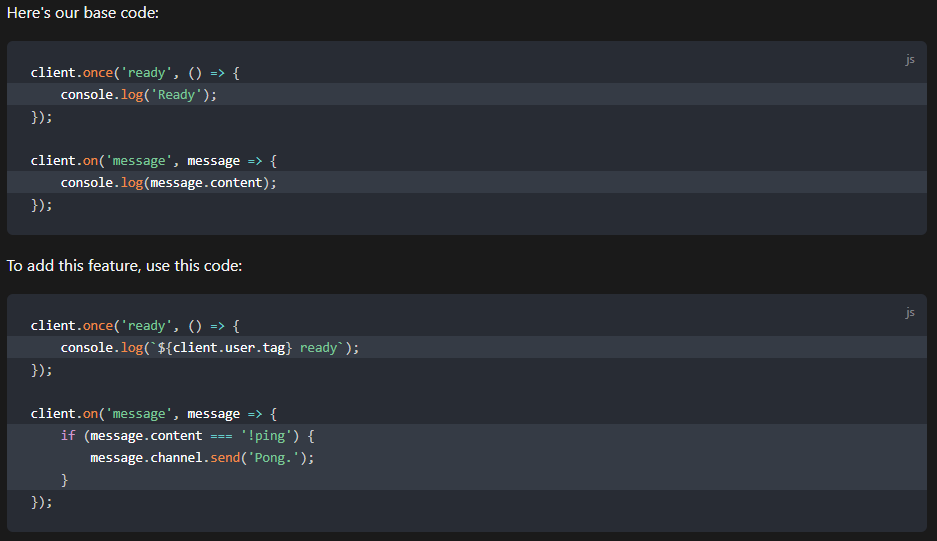The height and width of the screenshot is (541, 937).
Task: Click the line with ${client.user.tag} ready
Action: coord(467,347)
